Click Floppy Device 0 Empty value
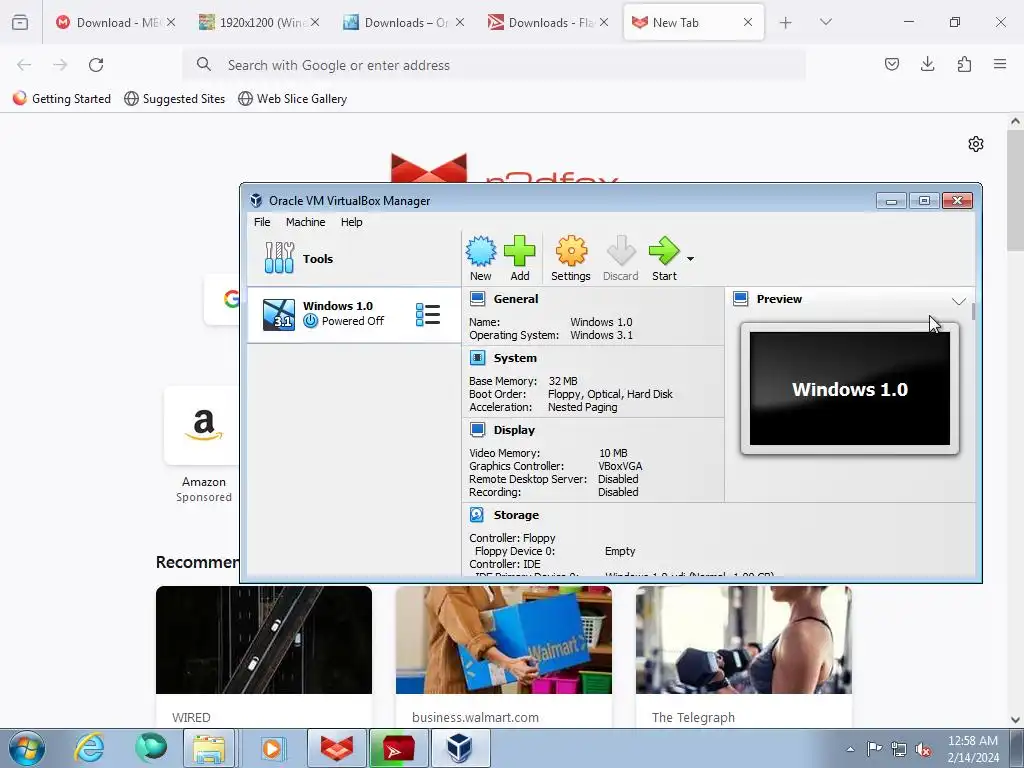 click(620, 551)
